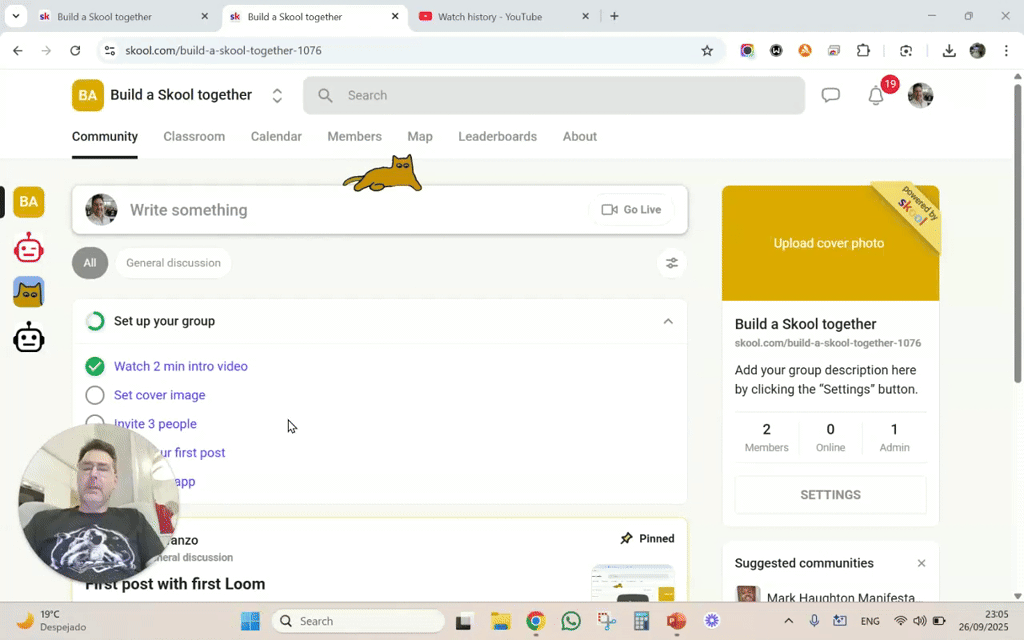Open First post with first Loom post
This screenshot has height=640, width=1024.
pos(175,584)
